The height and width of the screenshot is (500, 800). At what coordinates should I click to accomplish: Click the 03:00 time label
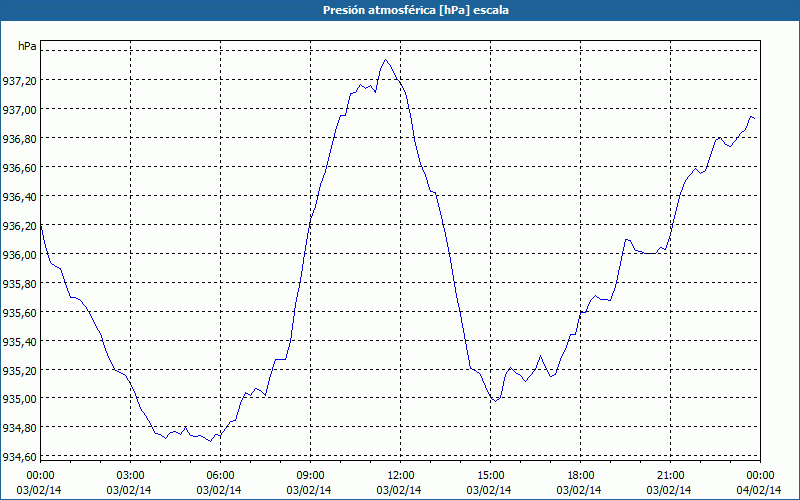pos(131,476)
